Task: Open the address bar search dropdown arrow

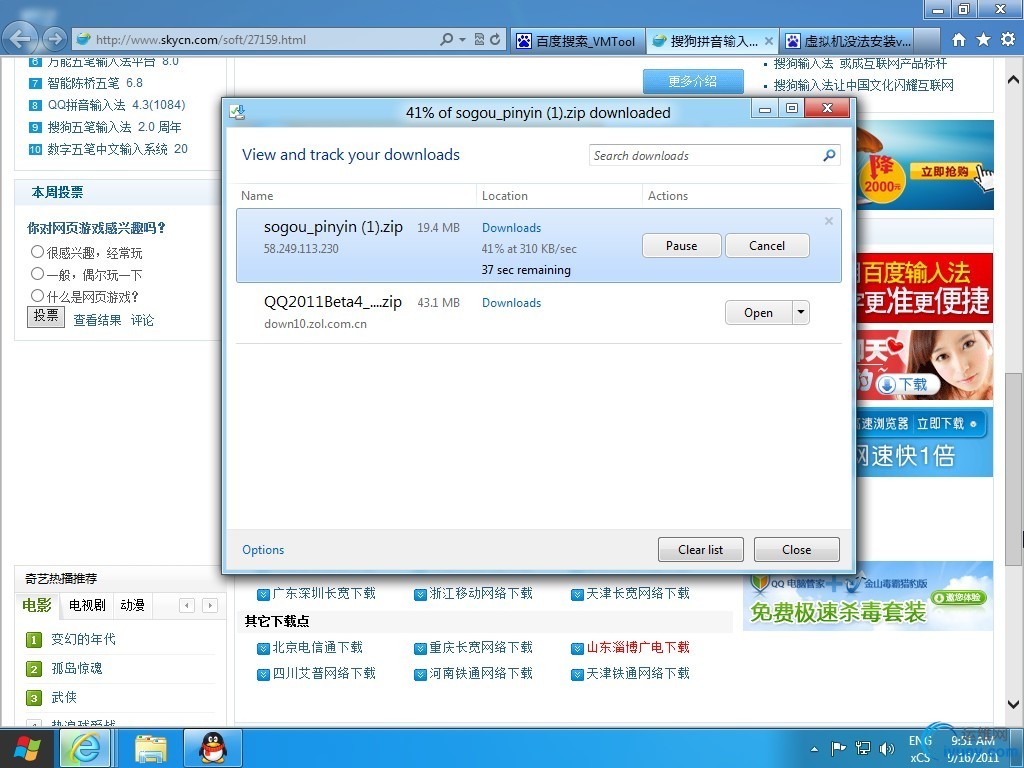Action: click(462, 39)
